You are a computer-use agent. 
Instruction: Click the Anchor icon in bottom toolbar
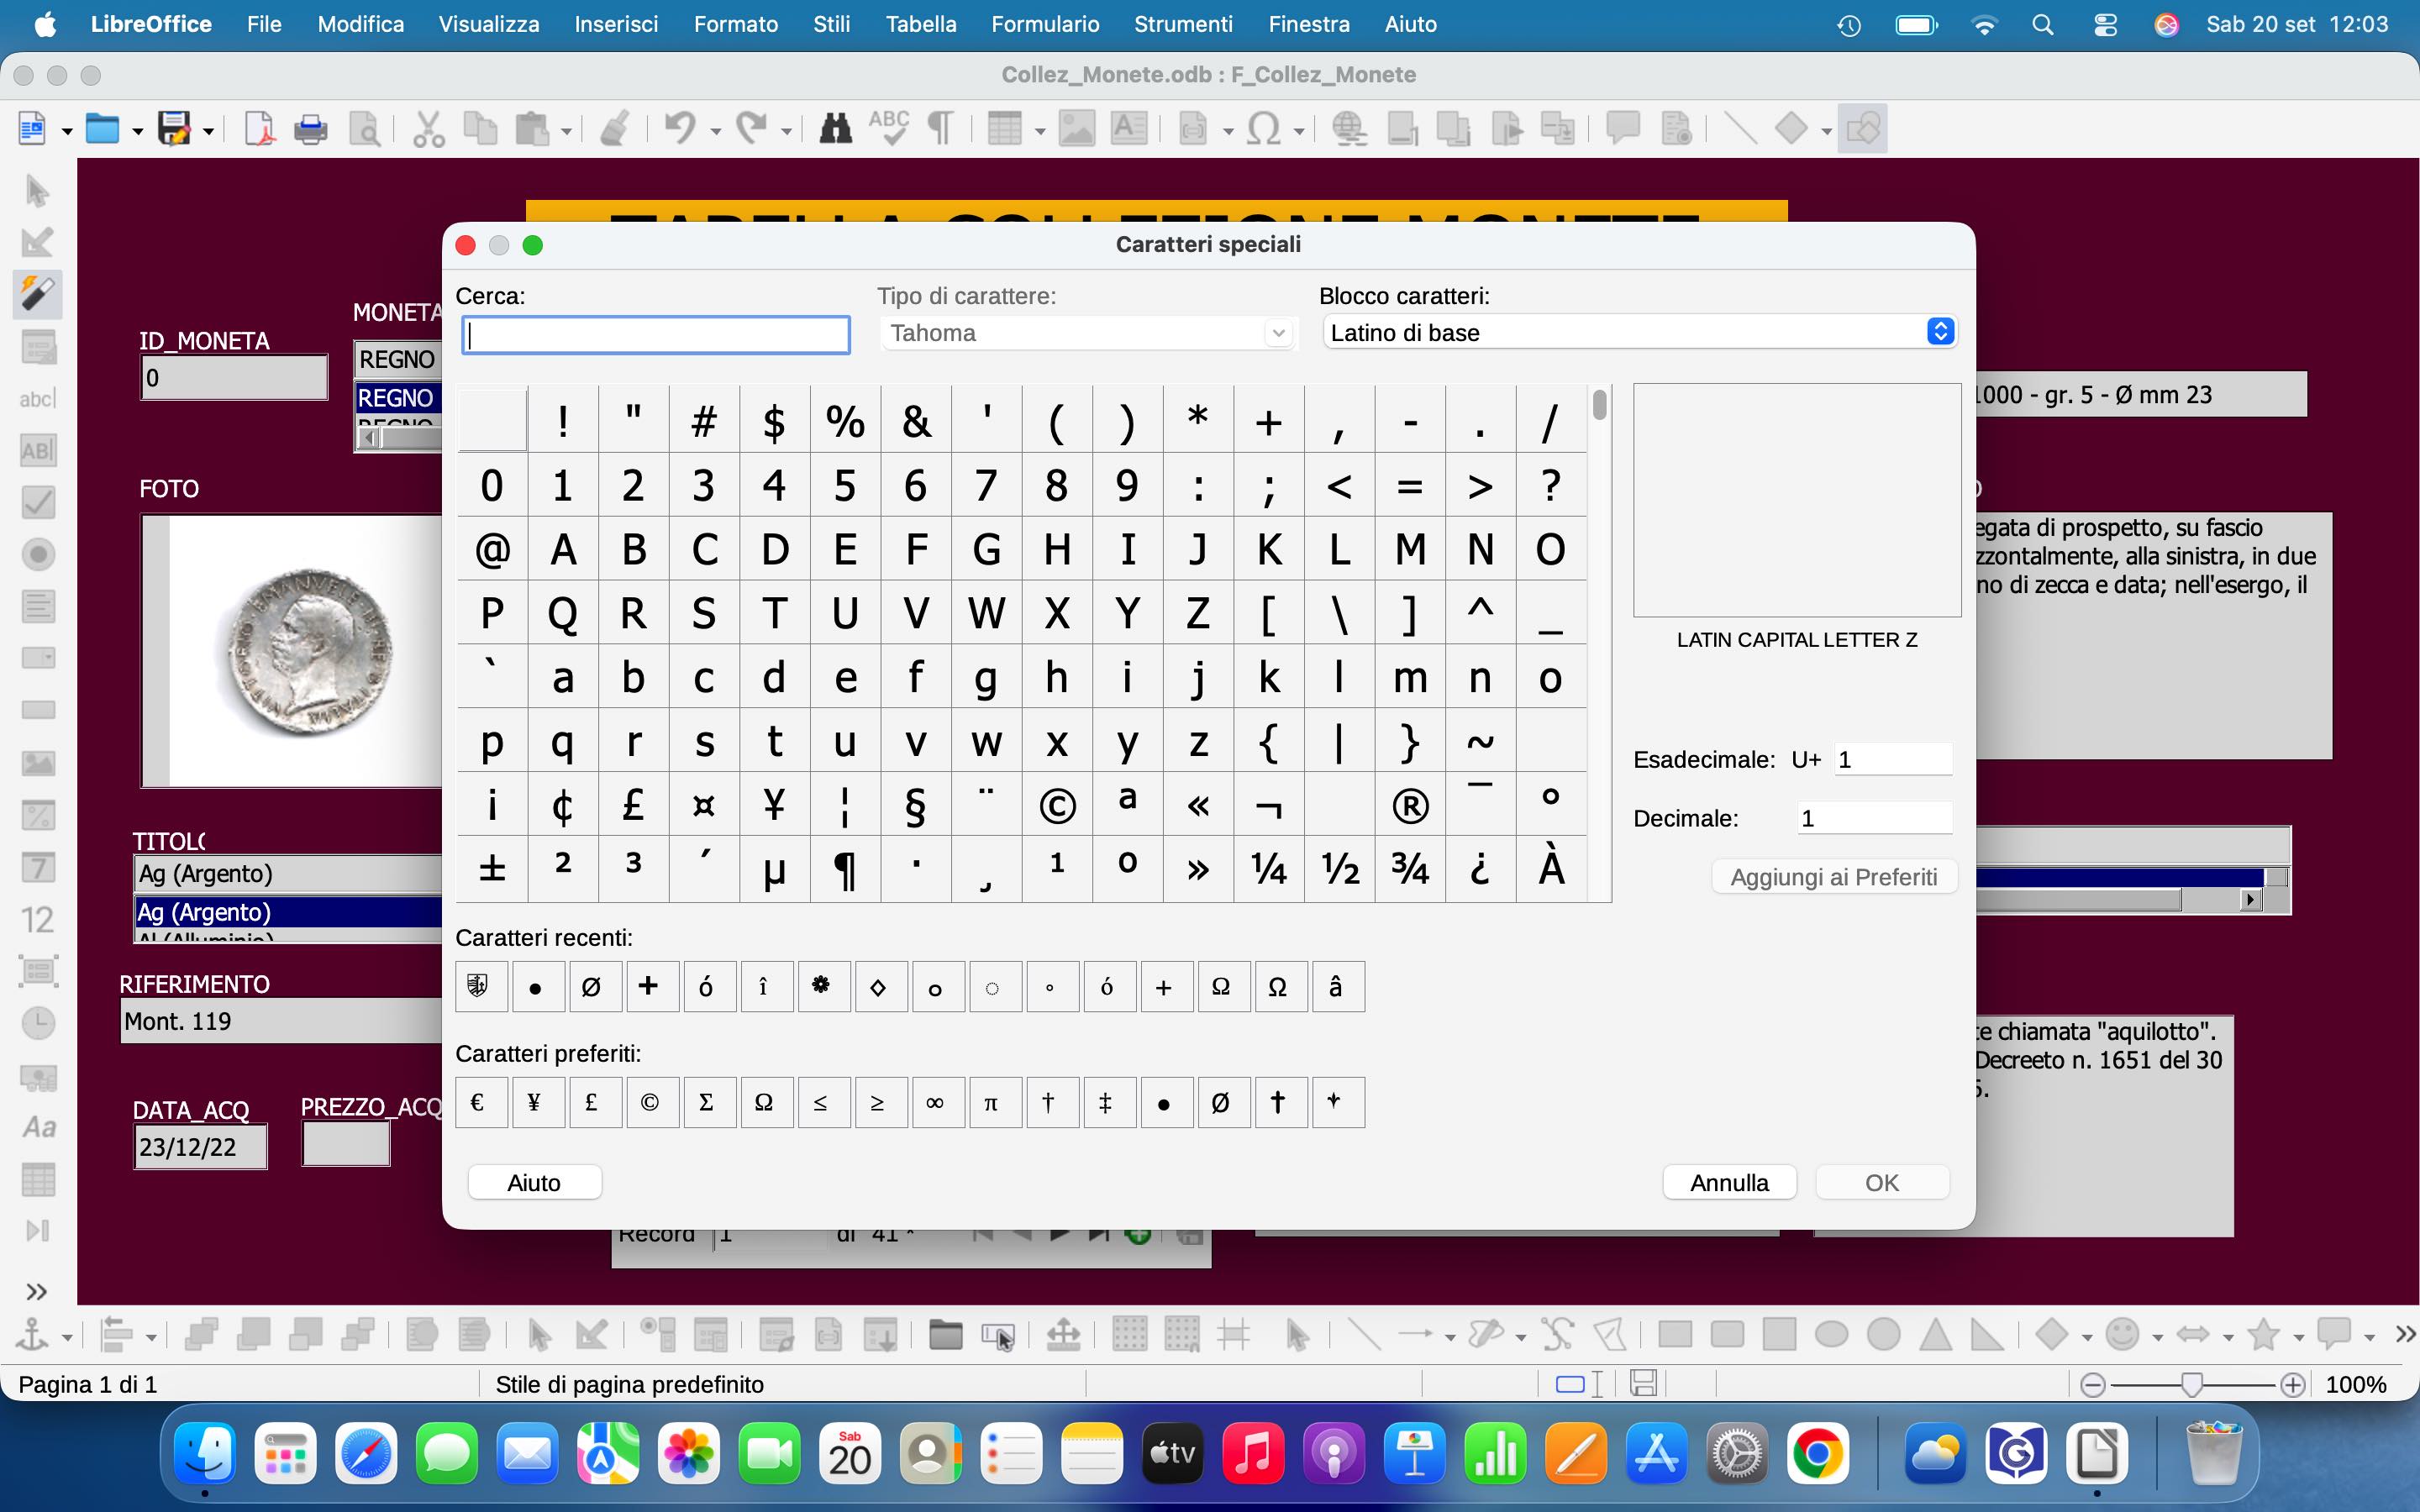point(31,1334)
